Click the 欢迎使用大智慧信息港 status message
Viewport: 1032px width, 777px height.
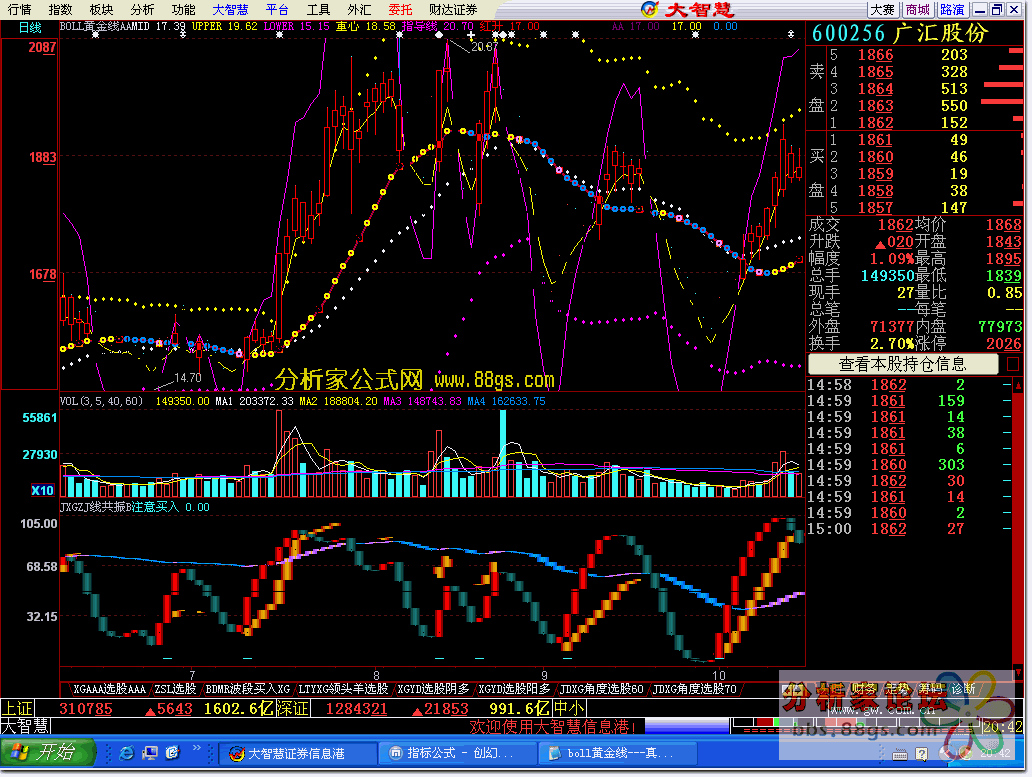[x=552, y=726]
